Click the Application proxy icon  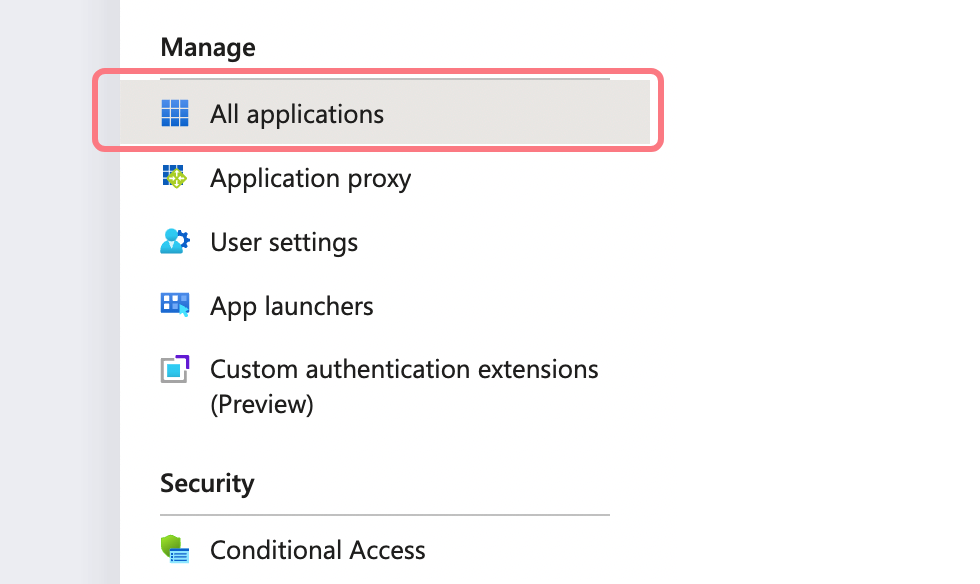point(175,178)
